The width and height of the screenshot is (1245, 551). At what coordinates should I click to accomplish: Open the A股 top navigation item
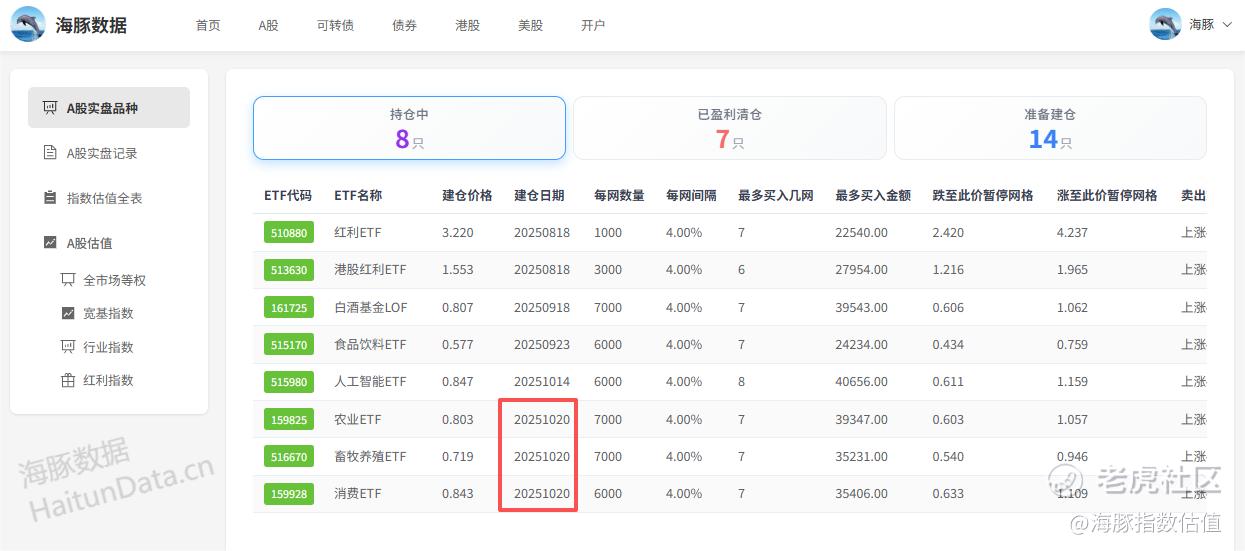point(268,25)
